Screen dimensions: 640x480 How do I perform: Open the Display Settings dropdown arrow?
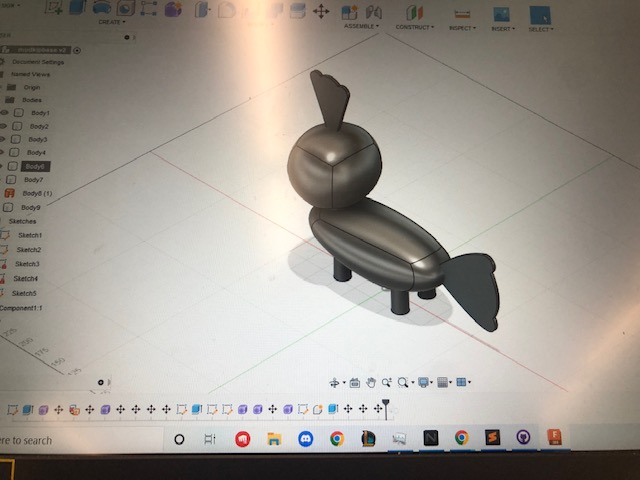tap(431, 382)
